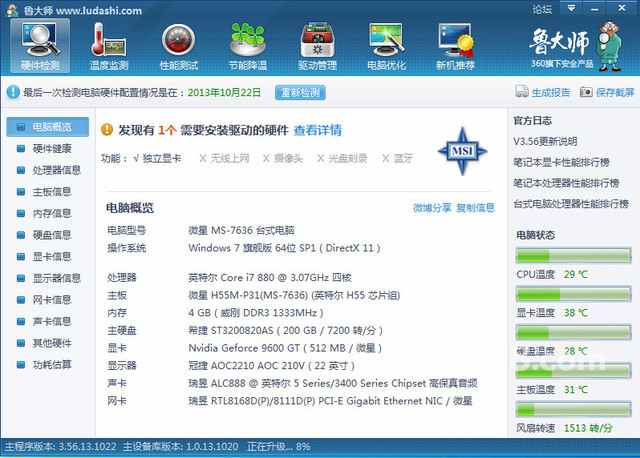Image resolution: width=640 pixels, height=458 pixels.
Task: Click the 蓝牙 feature indicator
Action: tap(398, 158)
